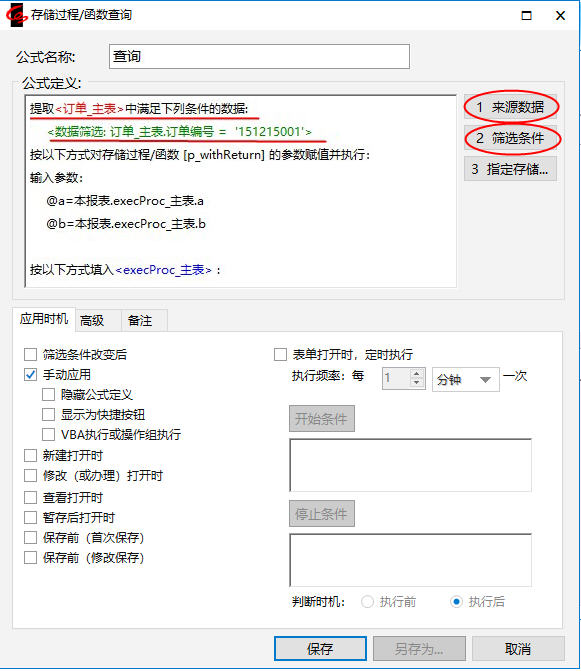Select the 执行前 radio button
Image resolution: width=581 pixels, height=671 pixels.
click(x=367, y=602)
